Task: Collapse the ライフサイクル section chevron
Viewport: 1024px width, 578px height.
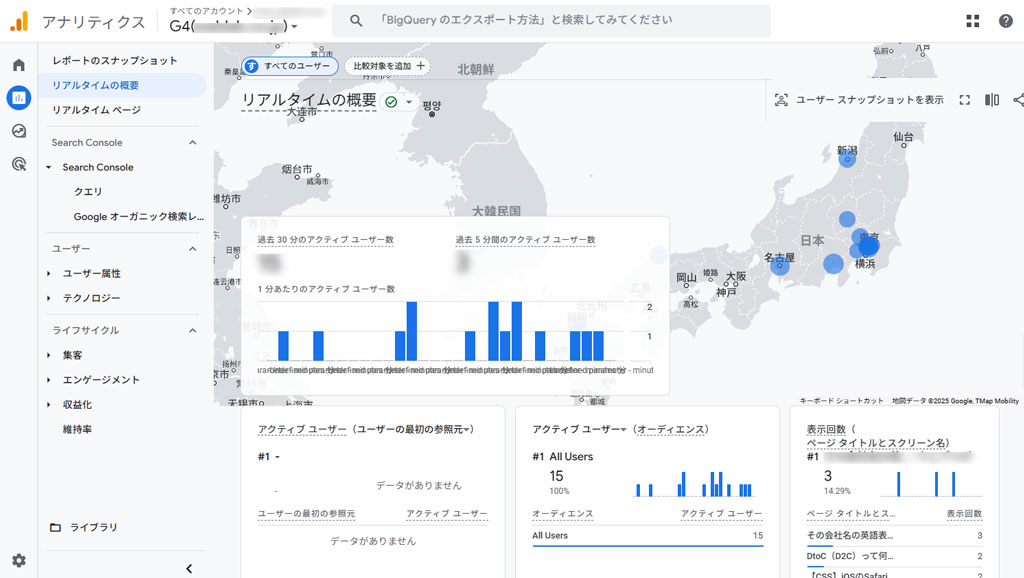Action: coord(193,330)
